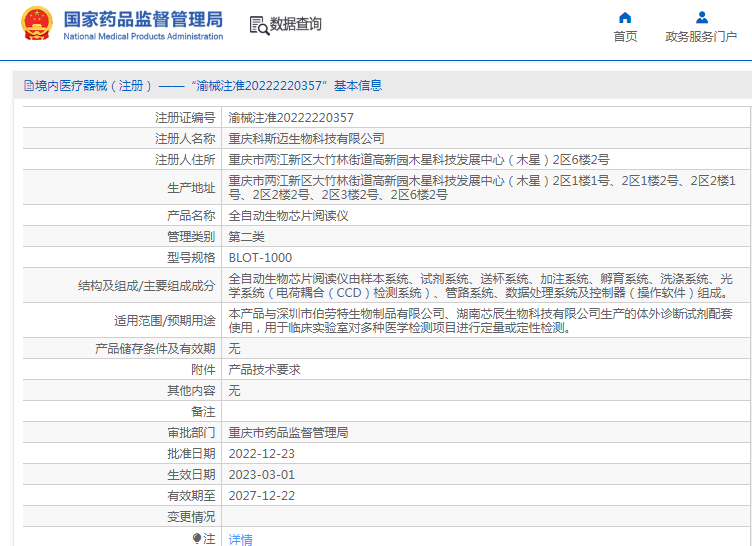Select product name 全自动生物芯片阅读仪
The height and width of the screenshot is (546, 752).
pos(288,216)
